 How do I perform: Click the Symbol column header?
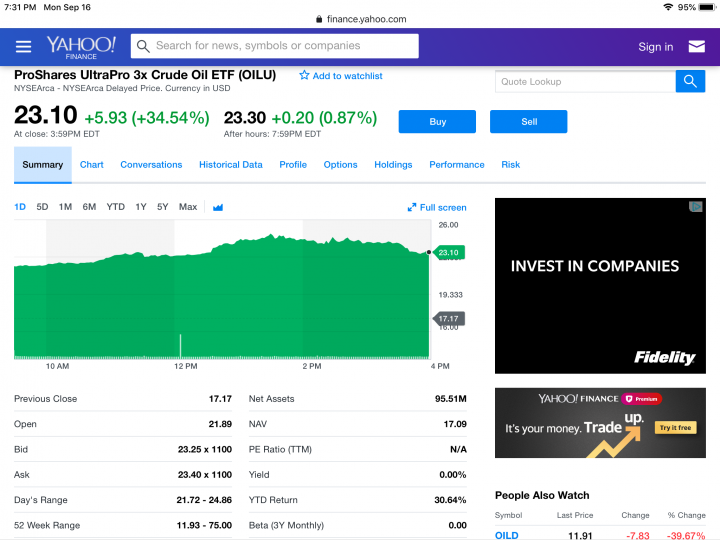point(508,515)
